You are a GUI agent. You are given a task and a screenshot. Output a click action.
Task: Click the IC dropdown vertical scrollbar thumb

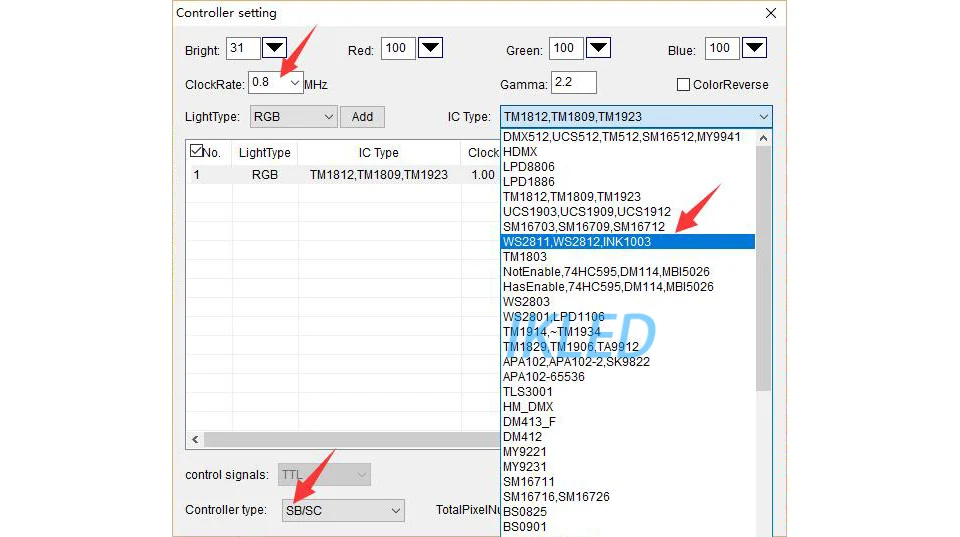(x=763, y=268)
